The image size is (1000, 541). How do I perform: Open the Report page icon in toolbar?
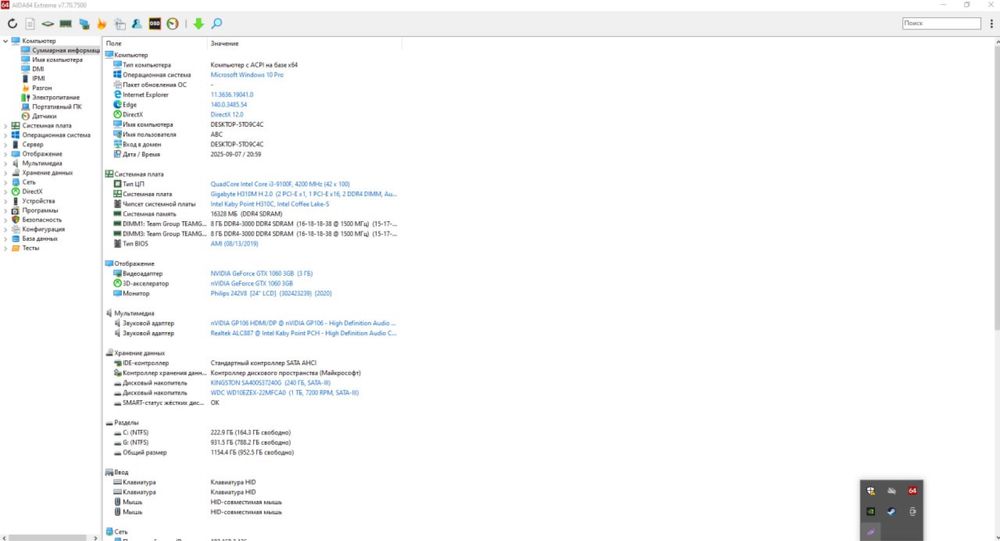30,24
